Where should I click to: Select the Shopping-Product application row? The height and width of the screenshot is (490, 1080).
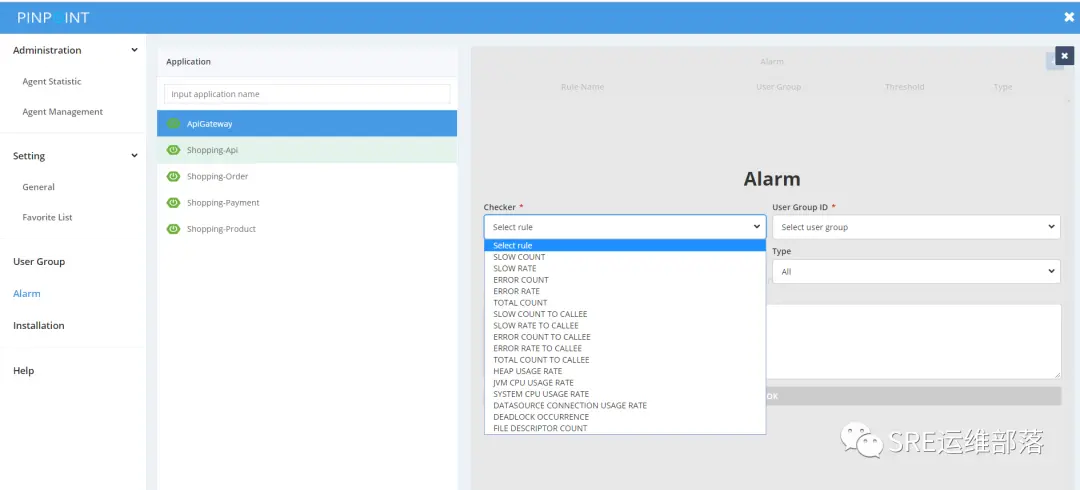click(307, 229)
